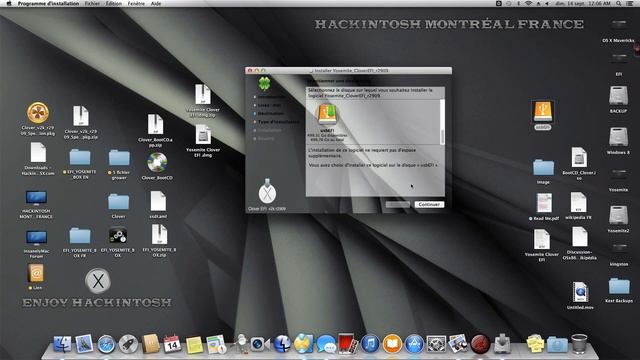Open the Édition menu

[x=113, y=3]
